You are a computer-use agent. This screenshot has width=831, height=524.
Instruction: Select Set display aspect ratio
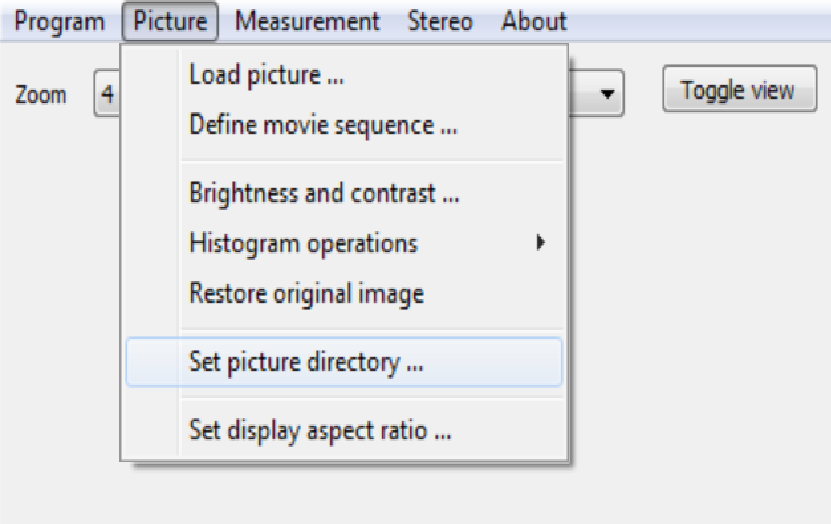click(320, 432)
